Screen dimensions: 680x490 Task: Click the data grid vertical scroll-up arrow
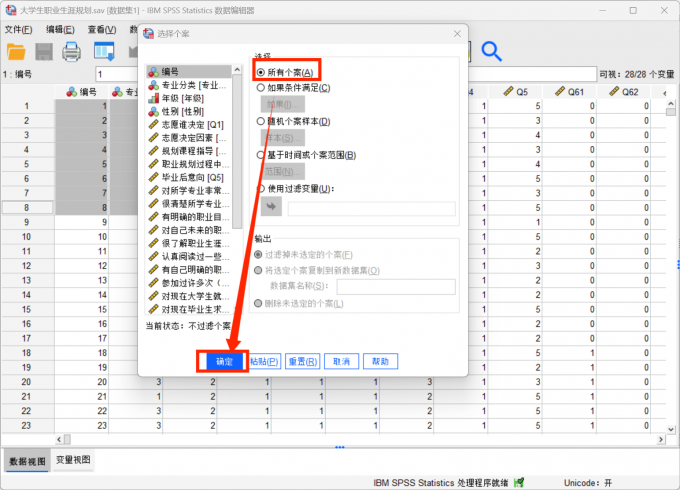(x=671, y=104)
